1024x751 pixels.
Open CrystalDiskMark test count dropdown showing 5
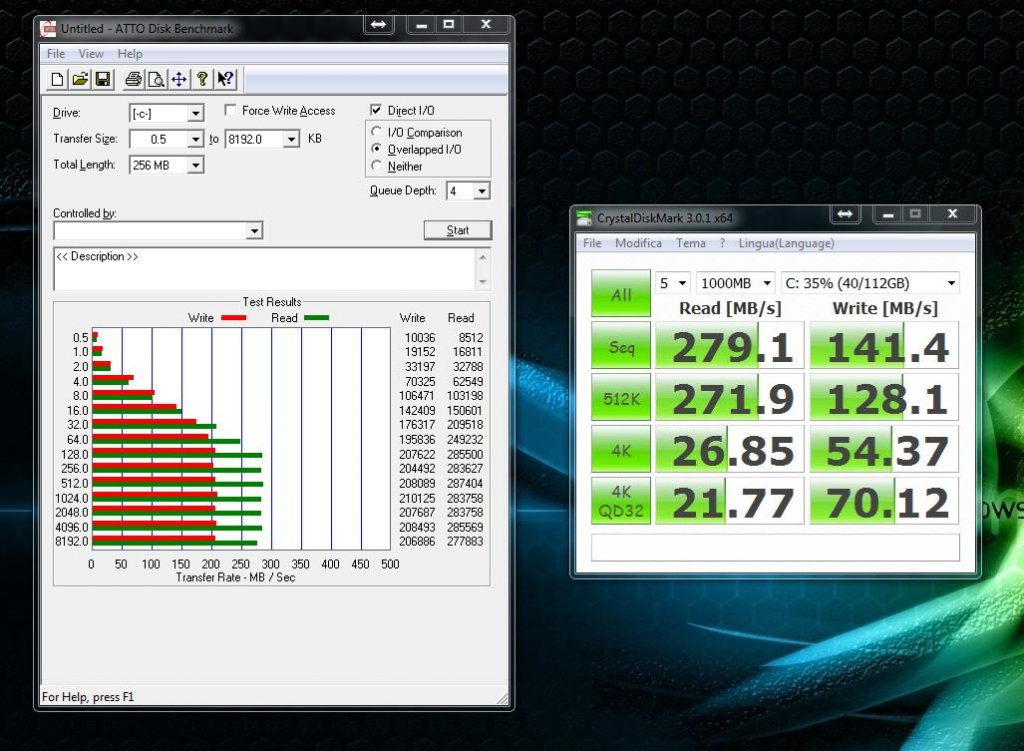tap(673, 283)
